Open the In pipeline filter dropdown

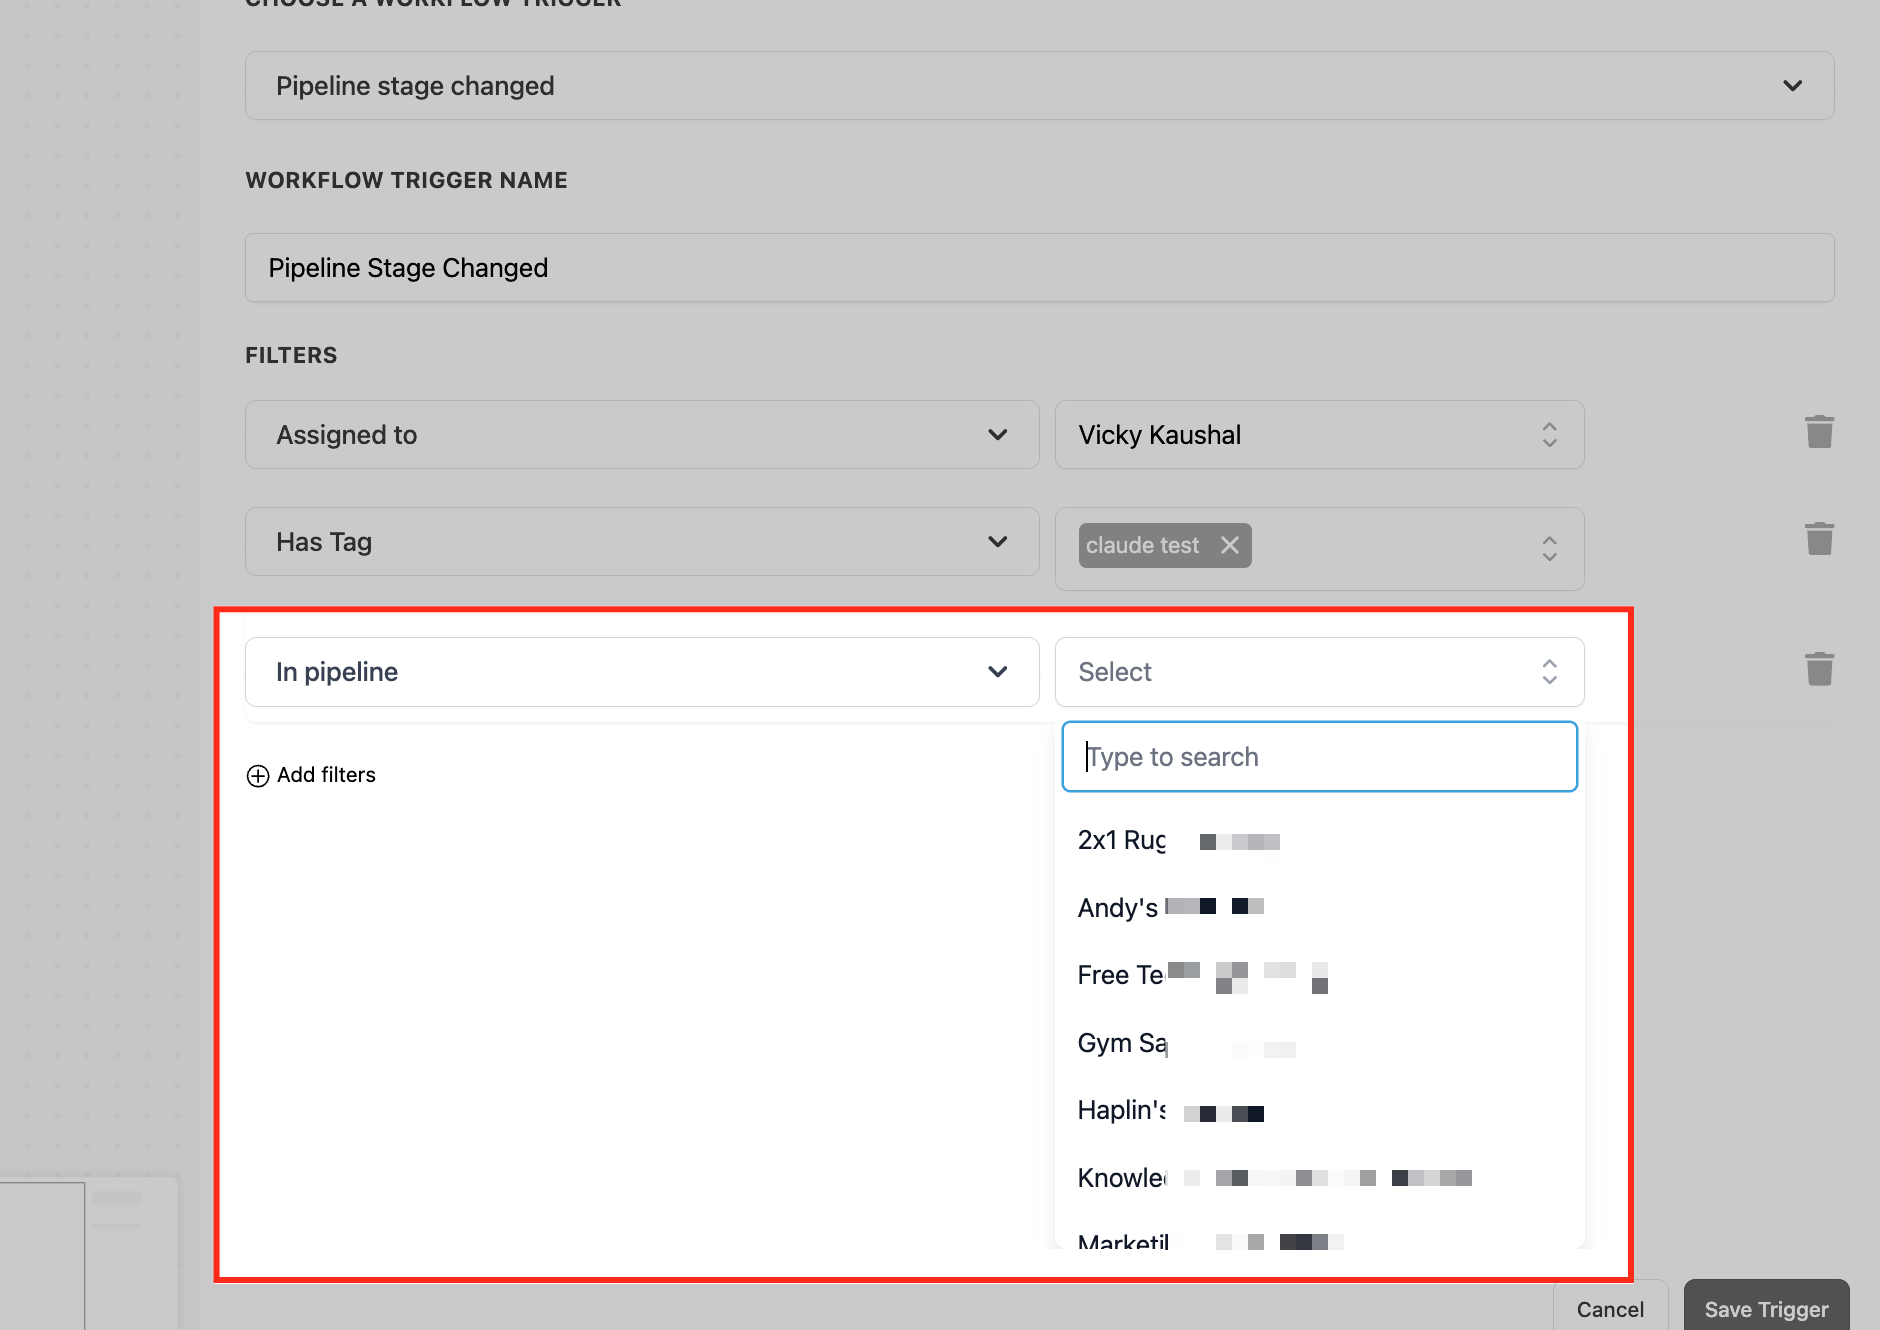tap(642, 672)
